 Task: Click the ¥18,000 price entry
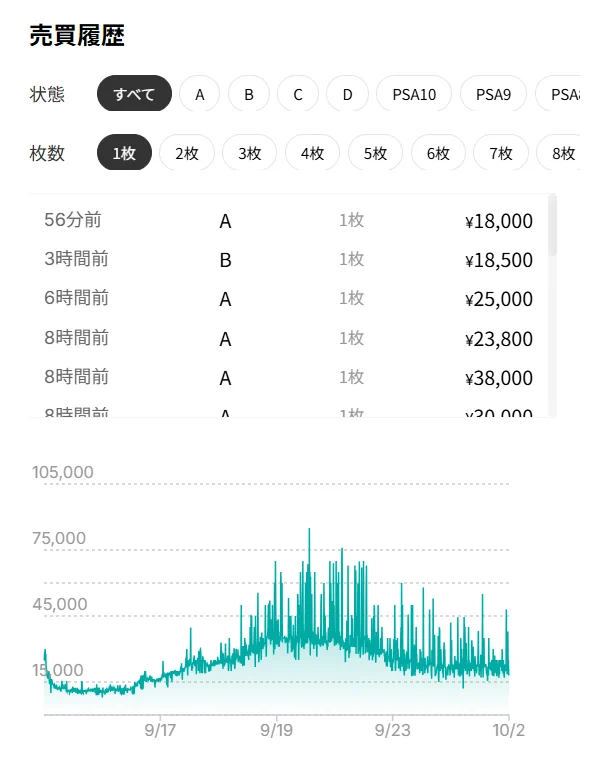(498, 221)
